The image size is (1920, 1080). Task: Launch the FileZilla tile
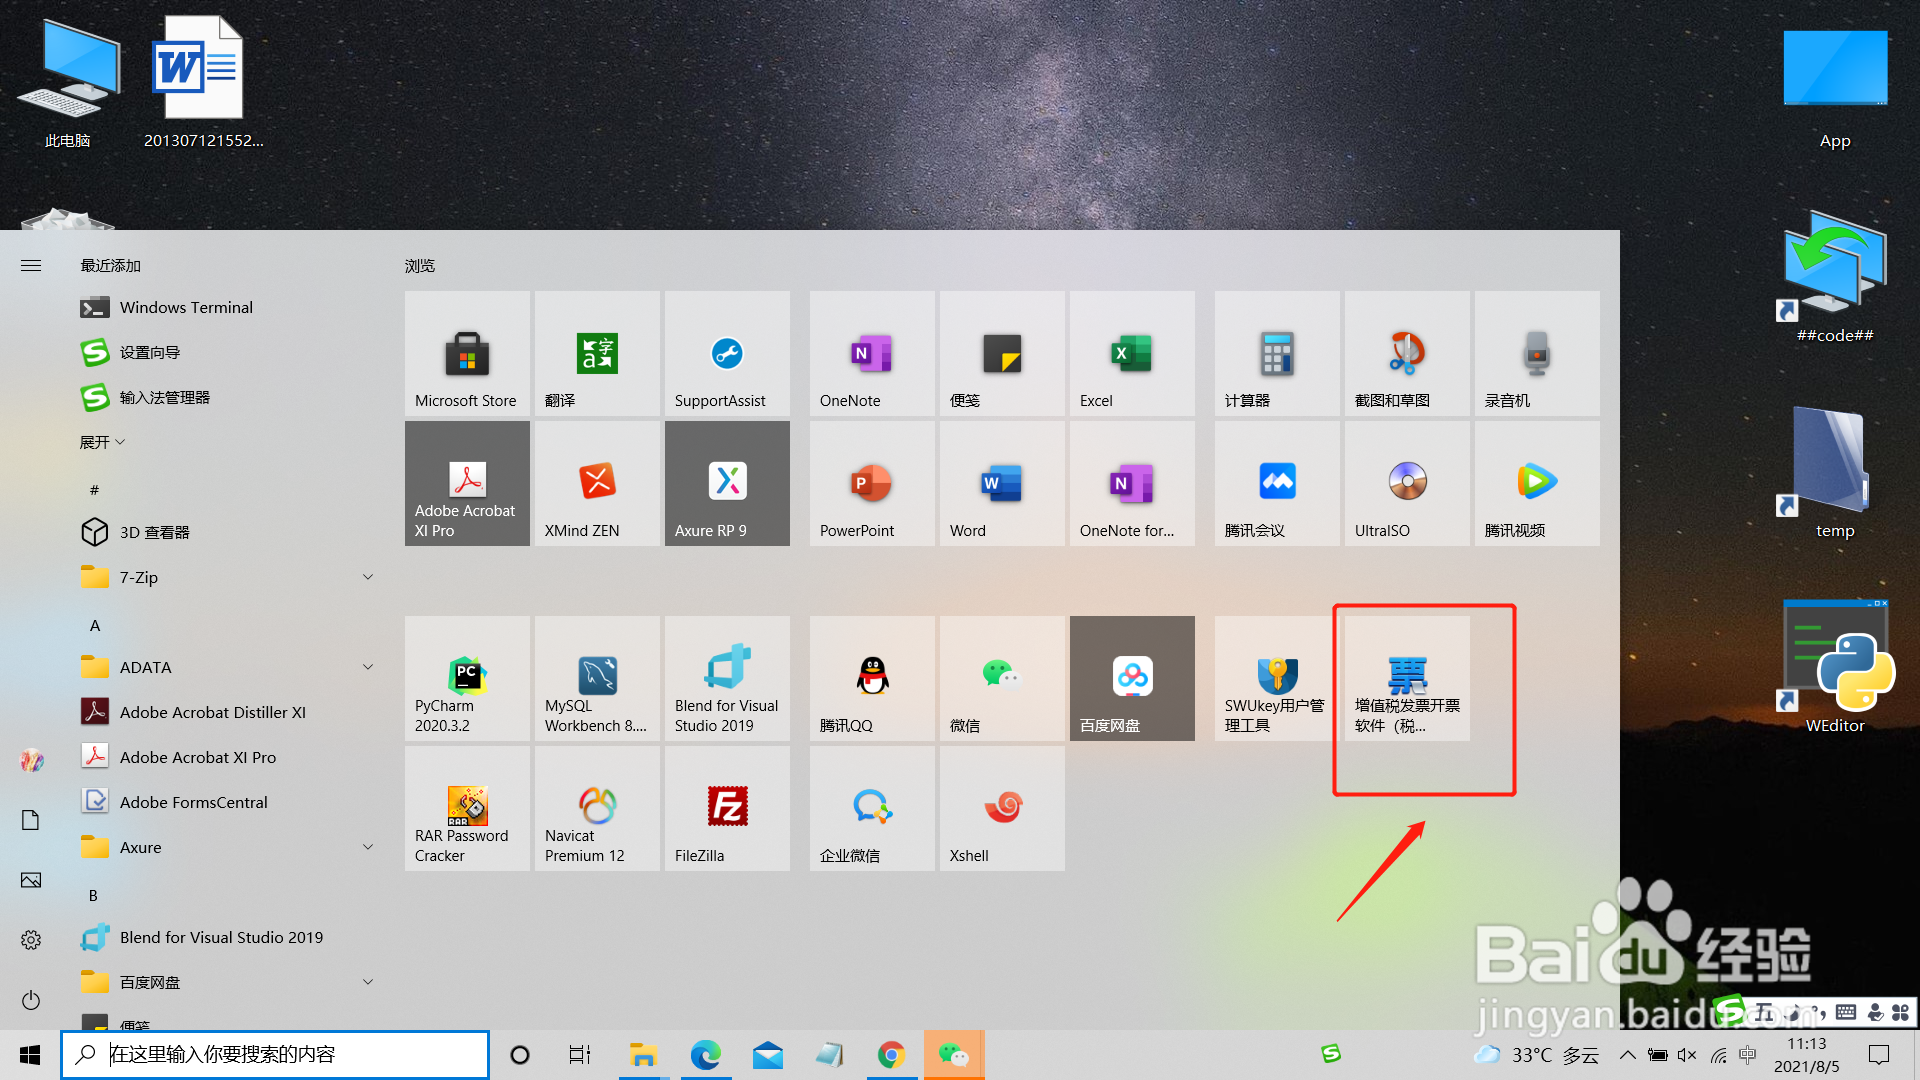tap(727, 808)
